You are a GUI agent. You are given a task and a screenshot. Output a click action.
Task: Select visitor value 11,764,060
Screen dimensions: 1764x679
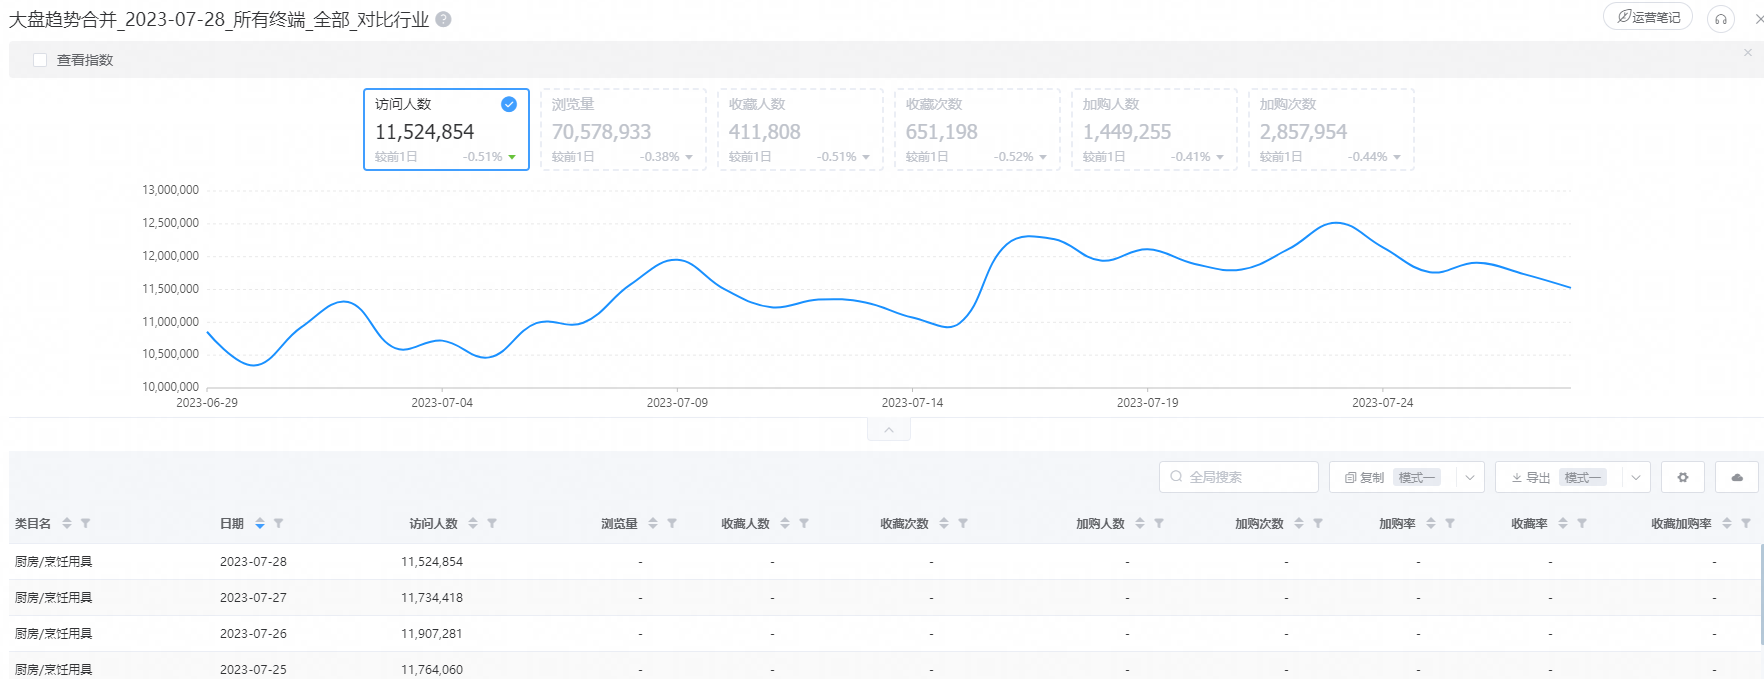432,670
